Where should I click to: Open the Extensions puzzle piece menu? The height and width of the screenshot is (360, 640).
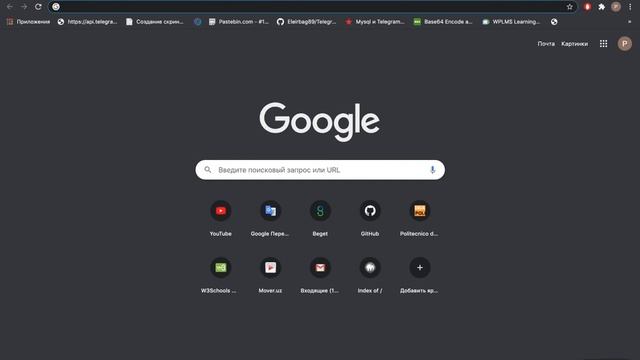(602, 7)
